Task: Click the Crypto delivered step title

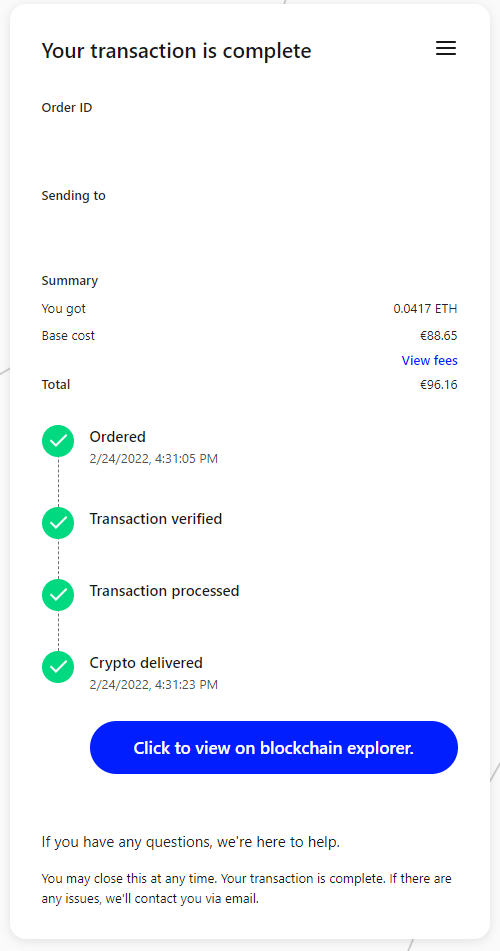Action: (x=146, y=662)
